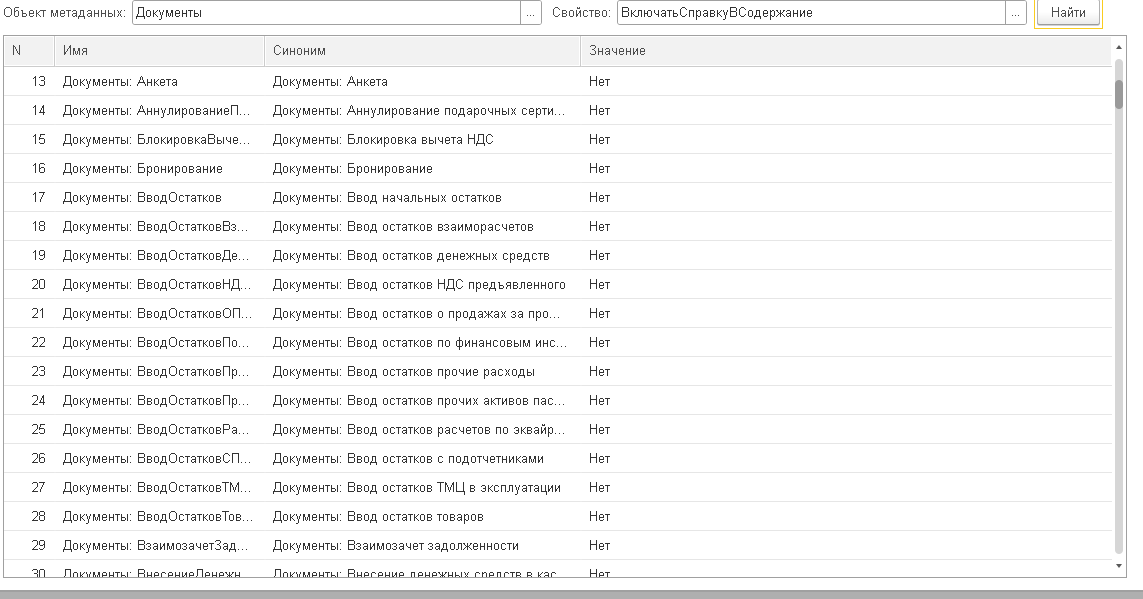The image size is (1143, 599).
Task: Select row Документы: Бронирование
Action: coord(558,168)
